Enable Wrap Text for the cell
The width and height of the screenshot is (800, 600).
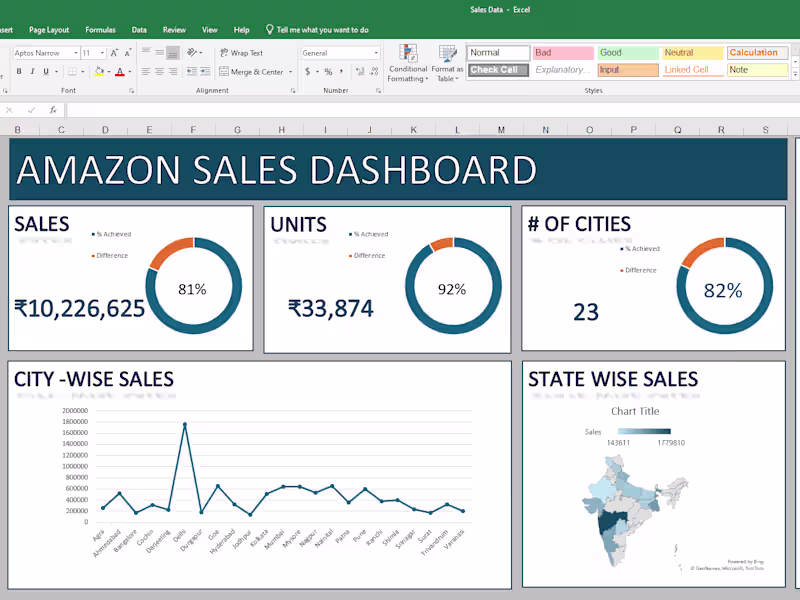coord(240,53)
